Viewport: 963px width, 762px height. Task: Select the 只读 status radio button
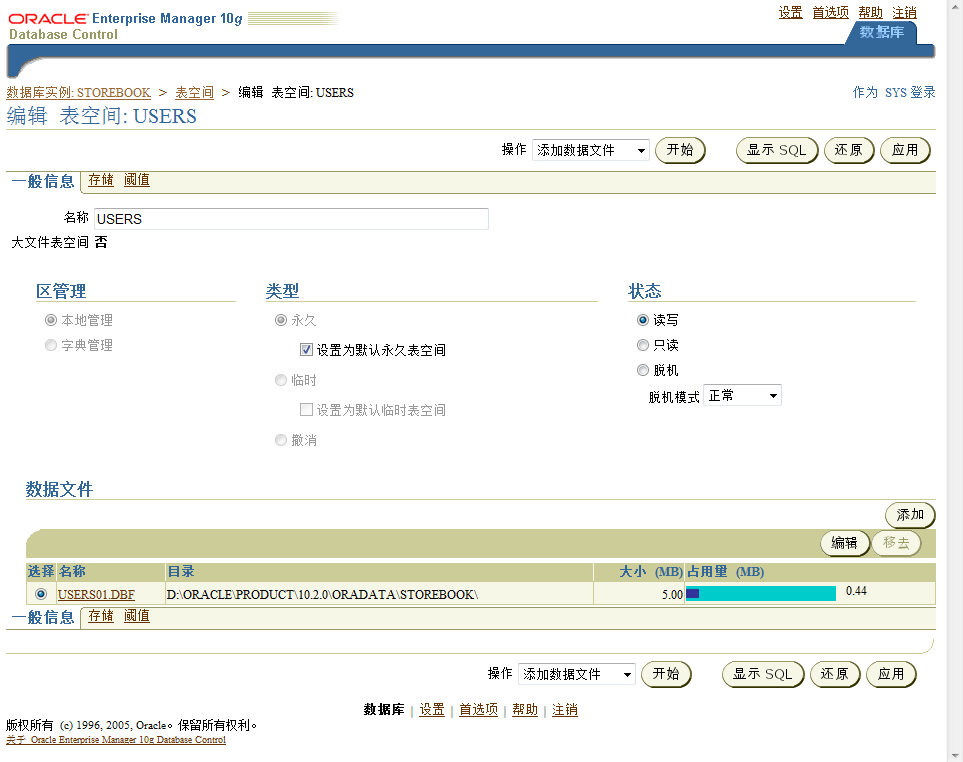[641, 345]
